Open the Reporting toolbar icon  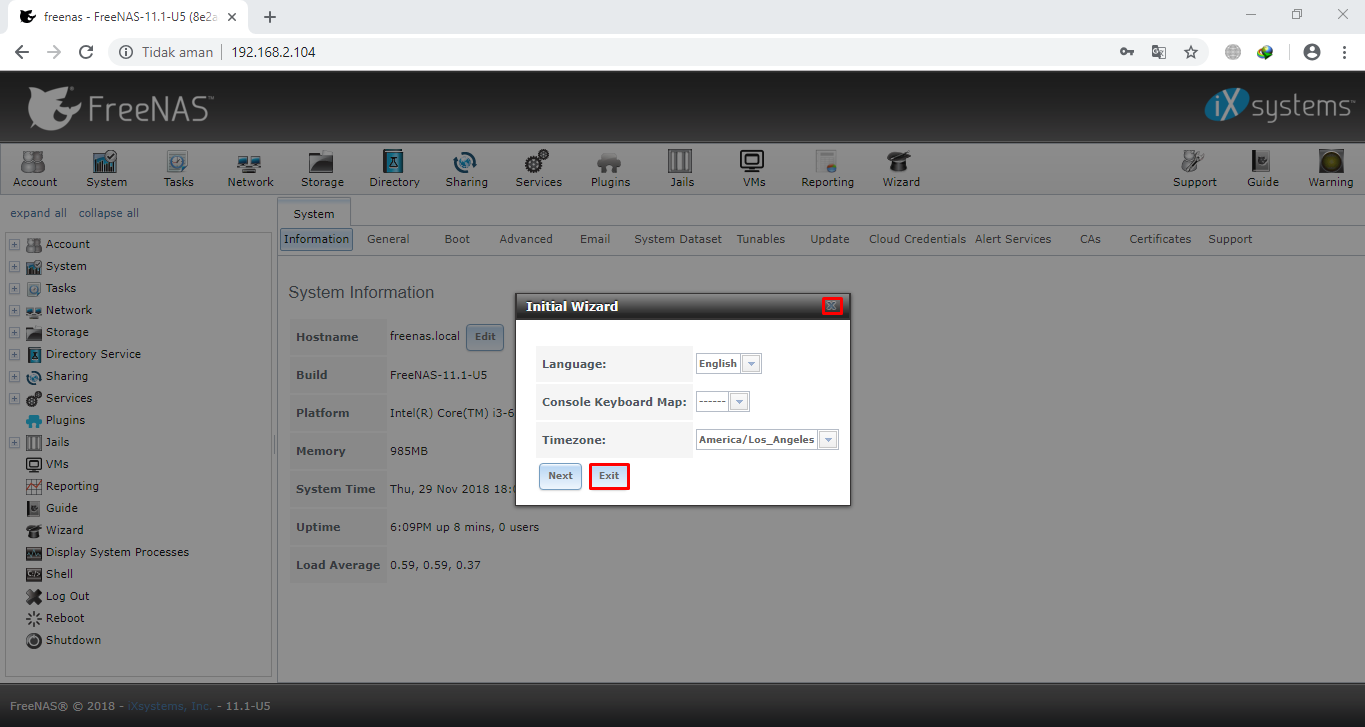coord(827,169)
